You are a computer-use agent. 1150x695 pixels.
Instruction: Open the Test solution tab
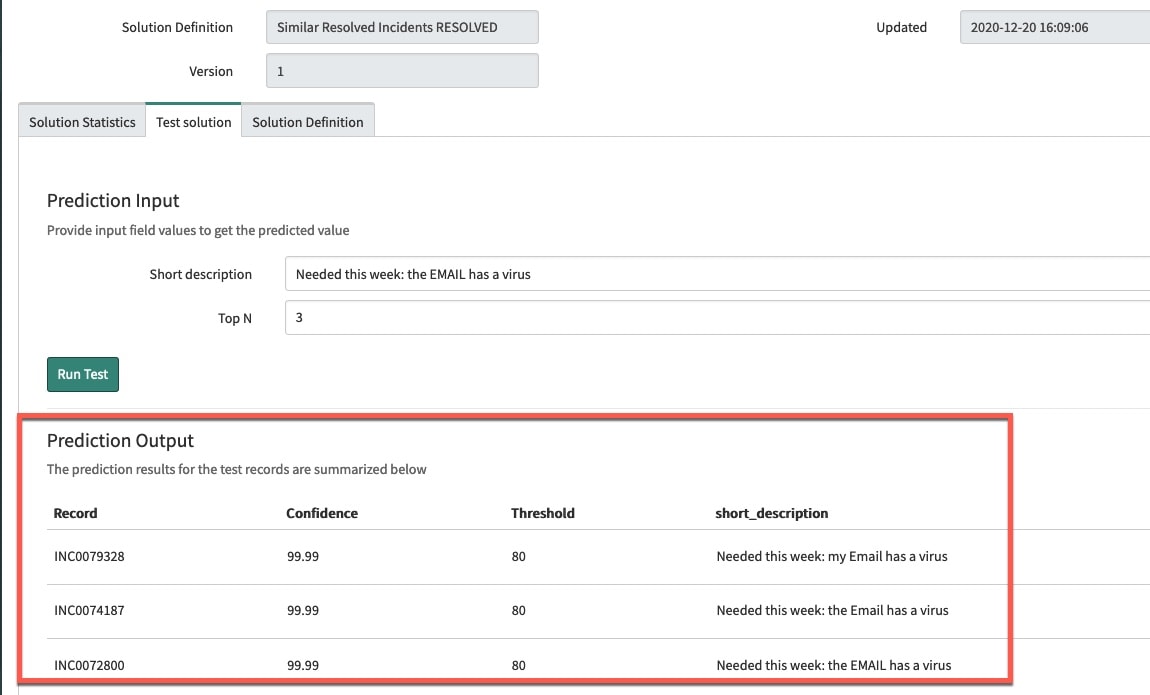(193, 121)
